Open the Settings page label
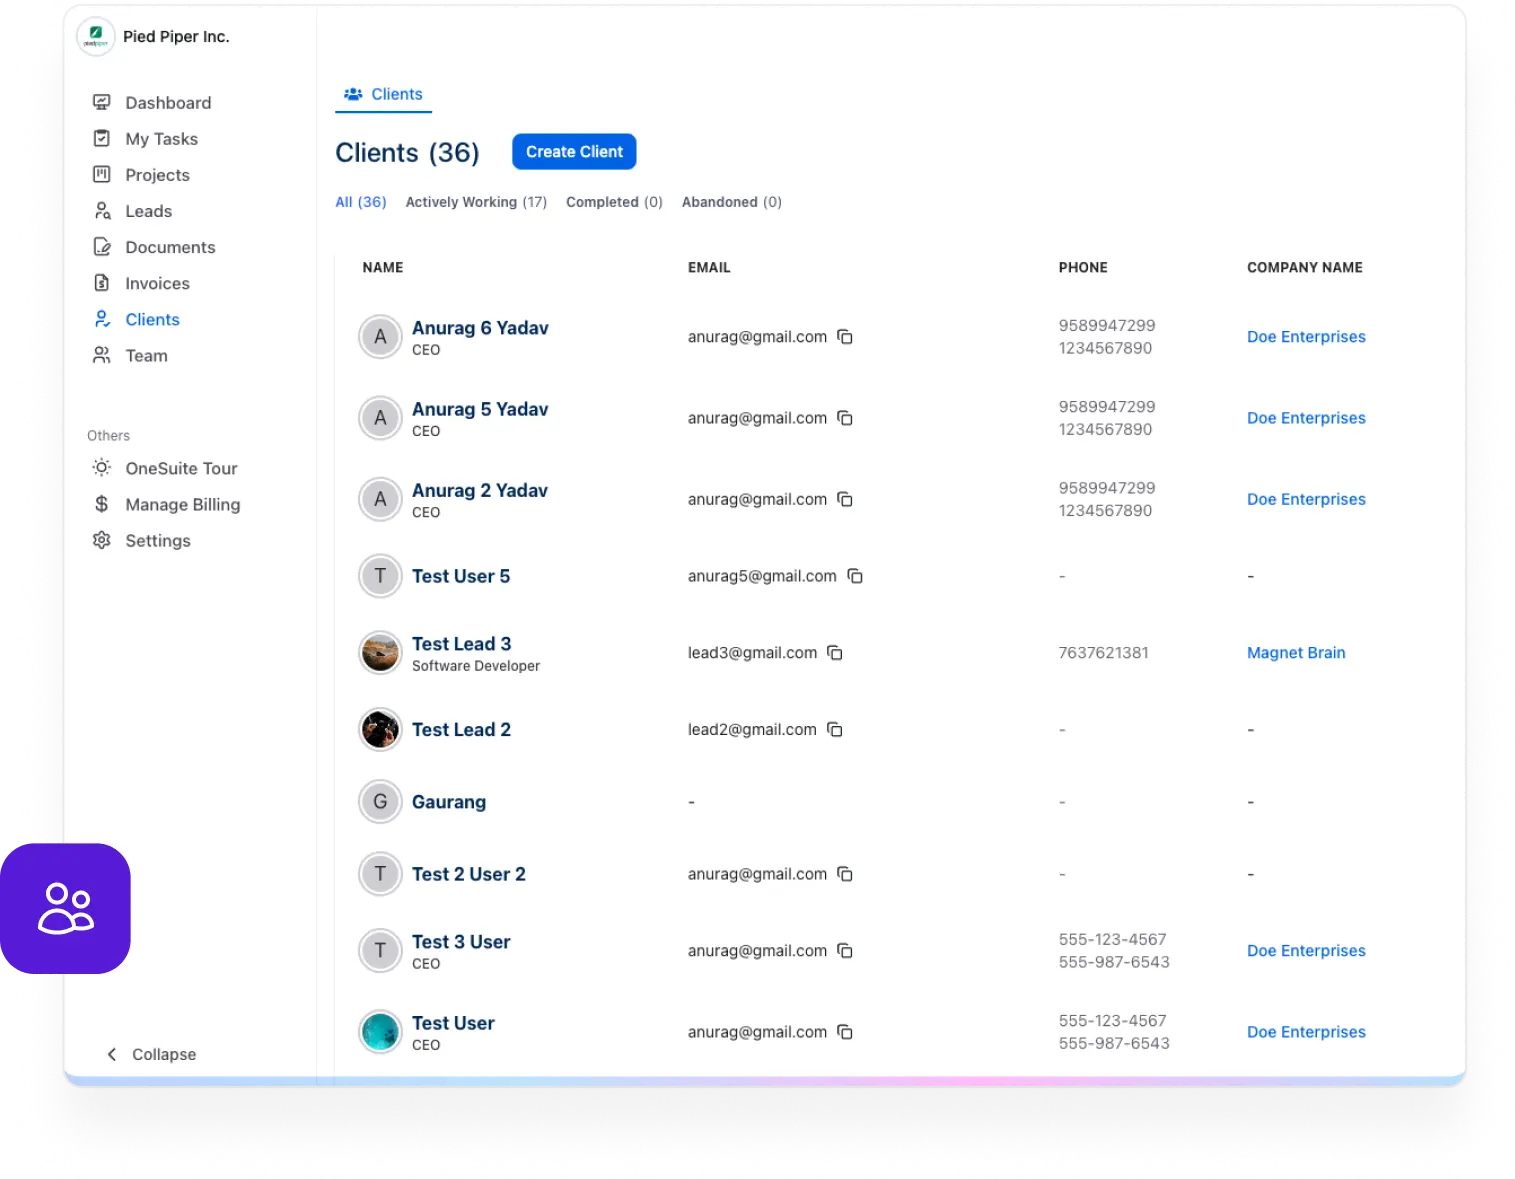This screenshot has height=1179, width=1515. [158, 540]
